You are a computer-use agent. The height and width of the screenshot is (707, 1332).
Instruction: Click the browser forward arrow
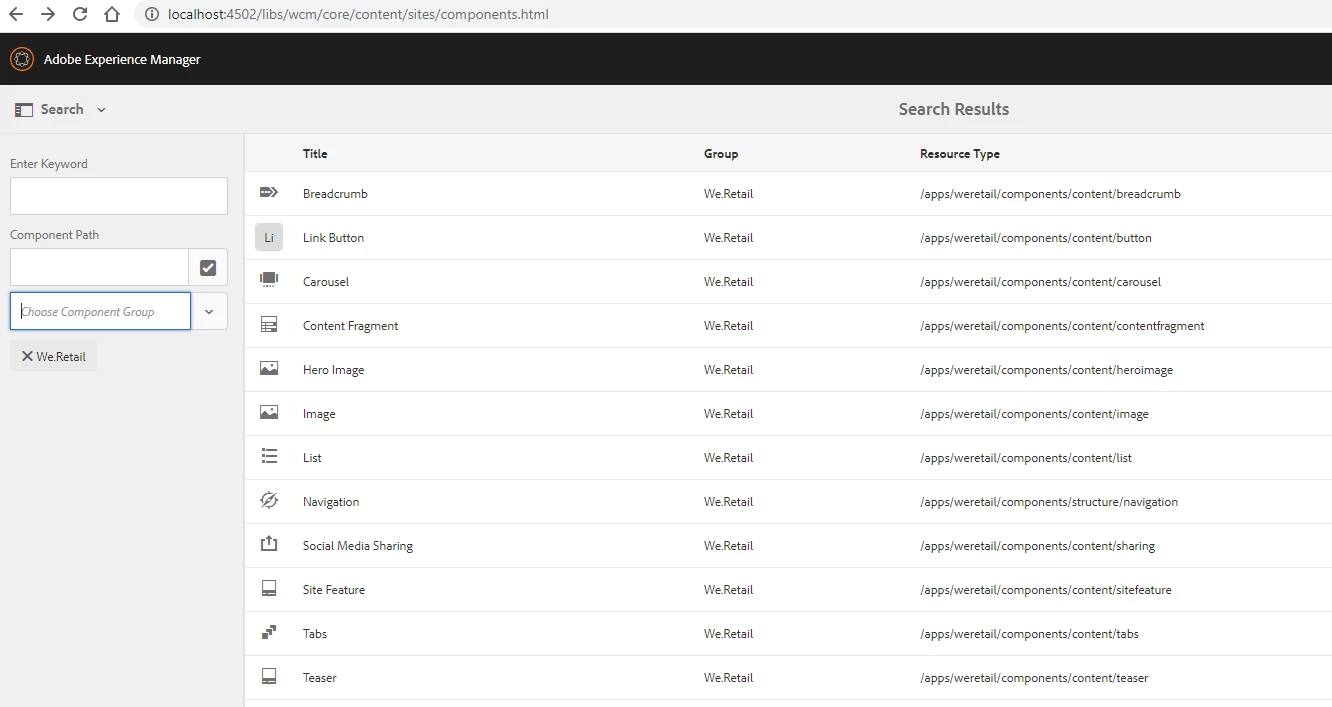47,14
